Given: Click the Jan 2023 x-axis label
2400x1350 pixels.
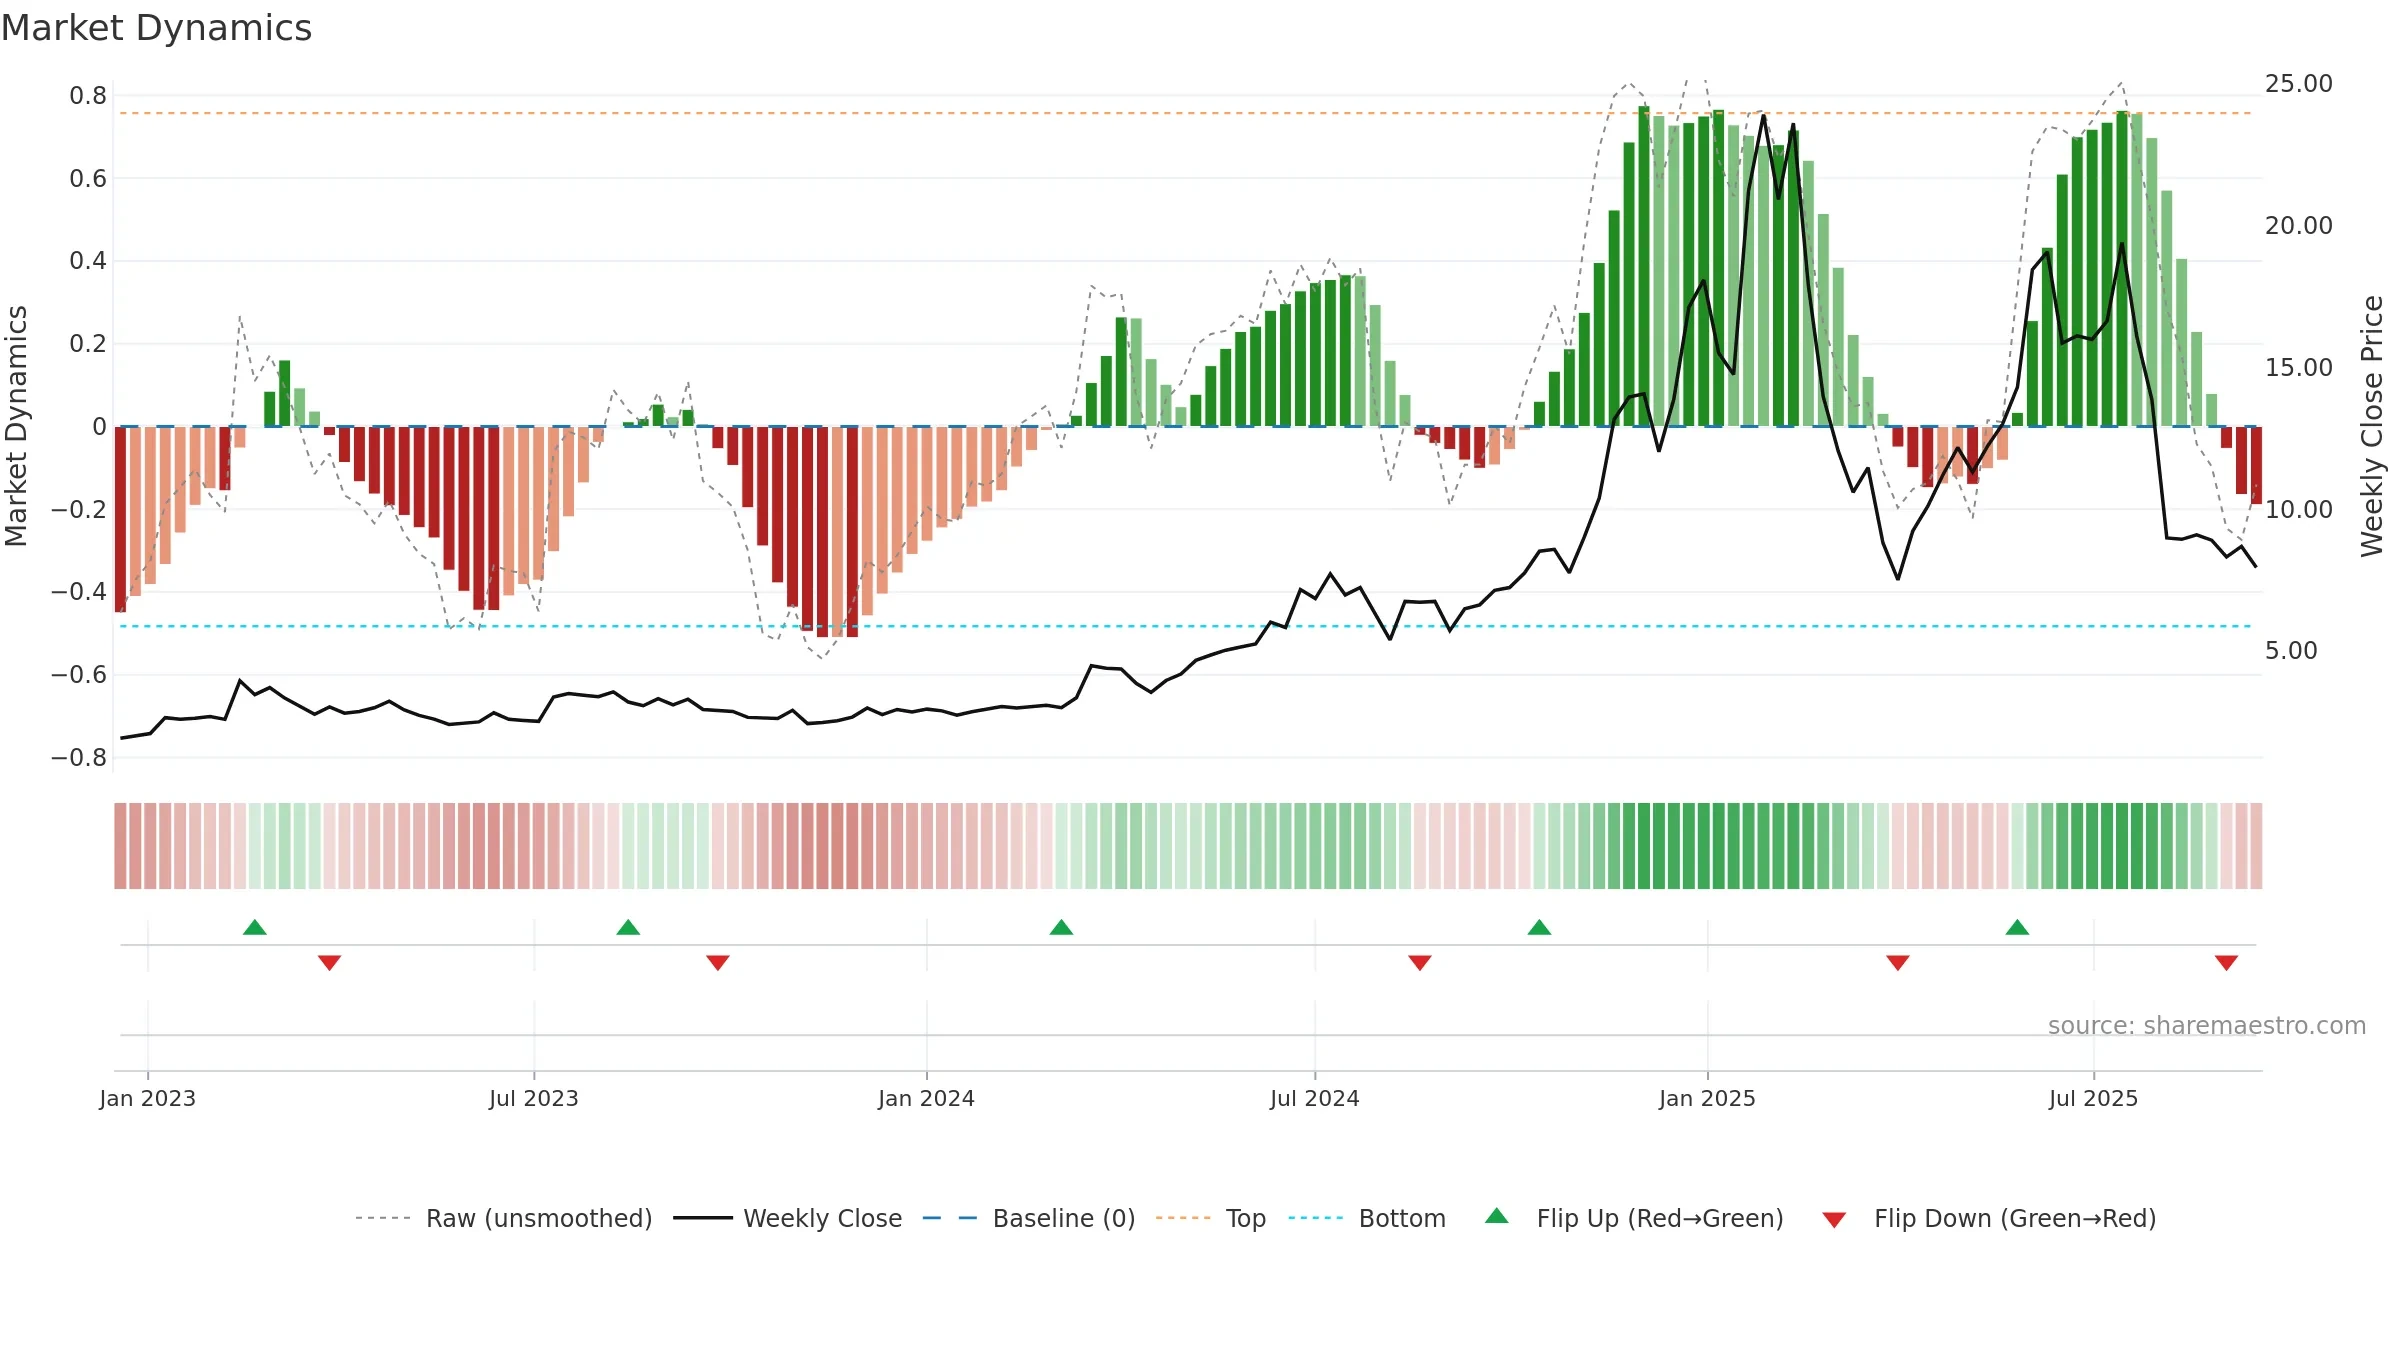Looking at the screenshot, I should (x=148, y=1098).
